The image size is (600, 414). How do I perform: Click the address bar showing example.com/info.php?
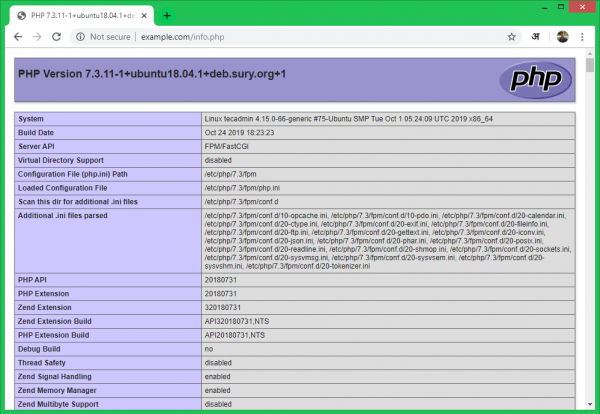point(300,36)
